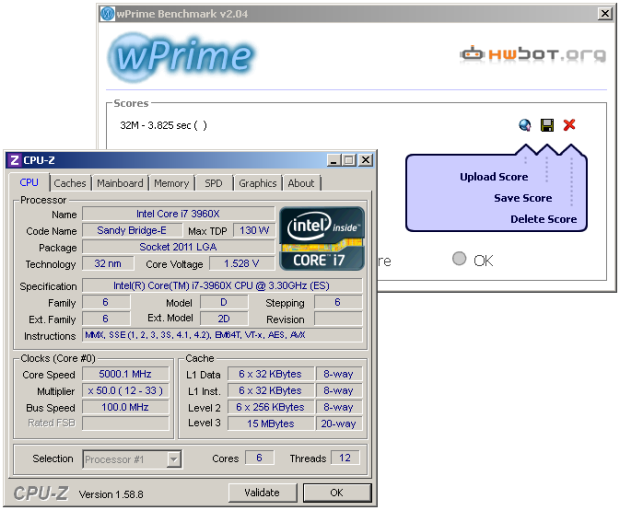Viewport: 620px width, 511px height.
Task: Click the CPU-Z window title bar
Action: (x=190, y=160)
